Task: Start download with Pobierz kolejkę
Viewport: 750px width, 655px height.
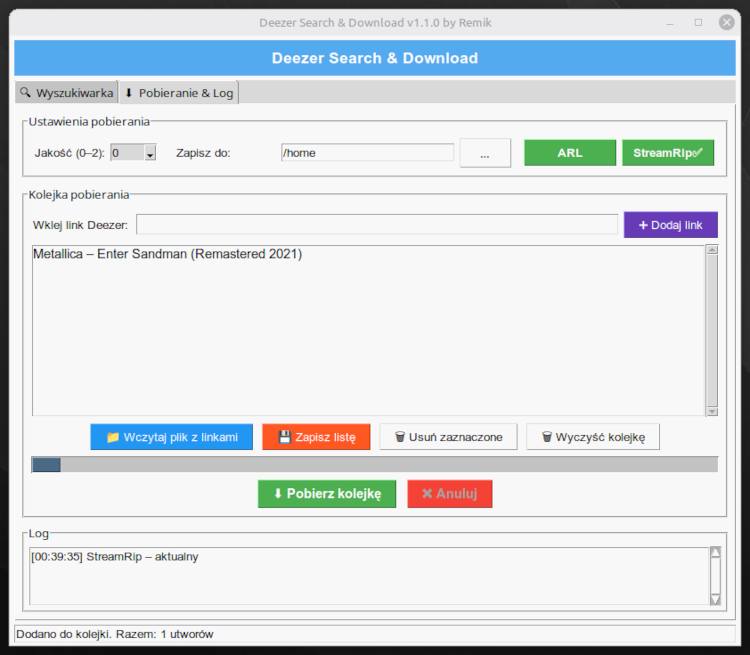Action: point(326,494)
